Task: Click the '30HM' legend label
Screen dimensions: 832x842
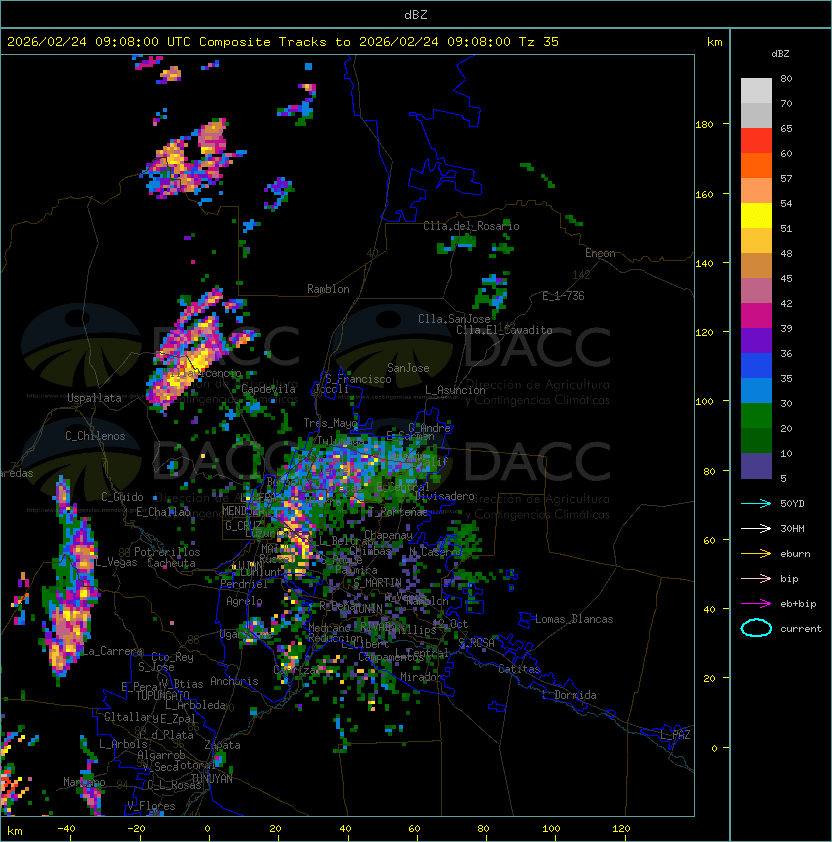Action: (x=792, y=529)
